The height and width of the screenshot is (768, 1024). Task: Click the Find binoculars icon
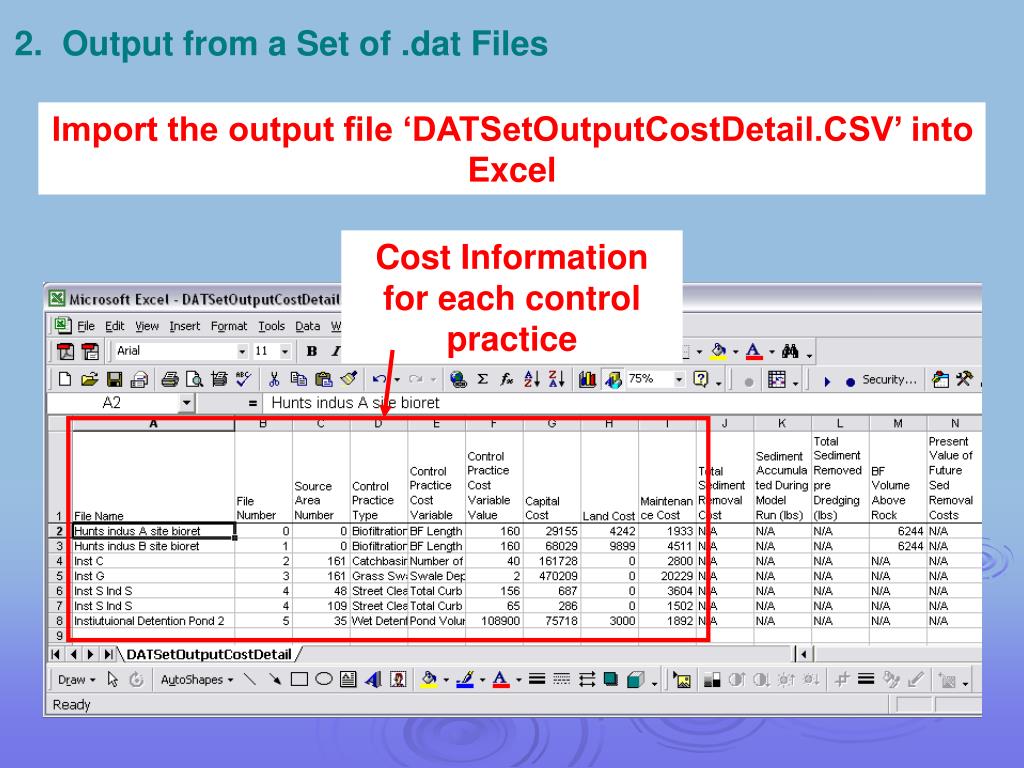790,352
